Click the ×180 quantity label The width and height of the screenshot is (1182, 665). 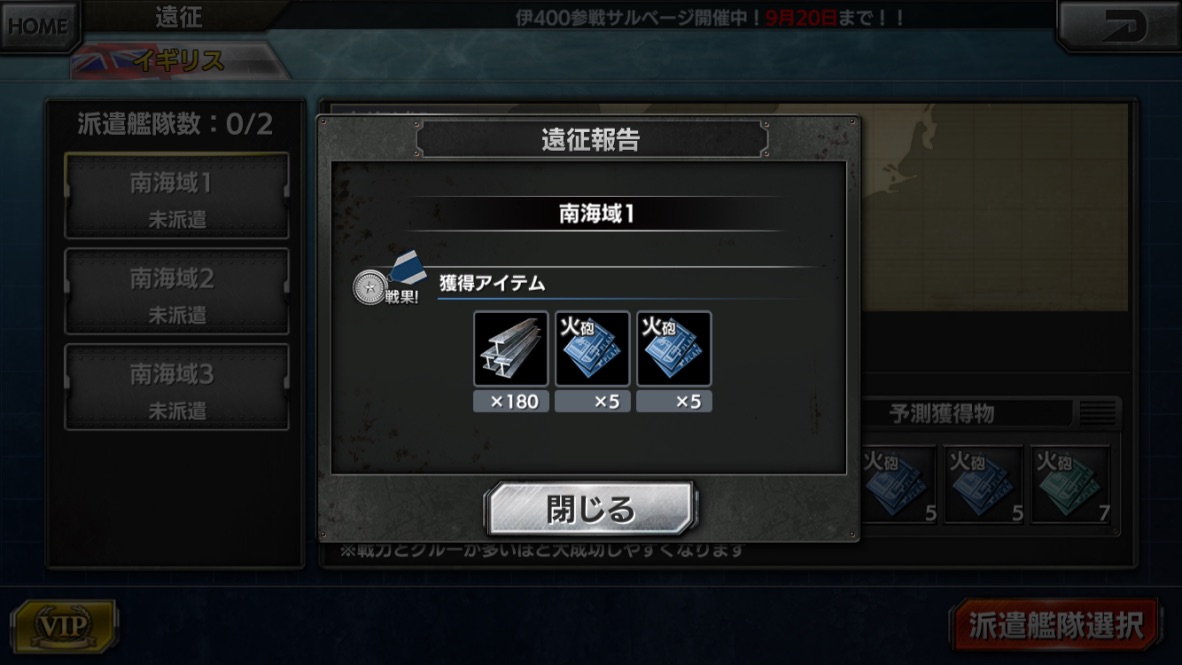(511, 401)
